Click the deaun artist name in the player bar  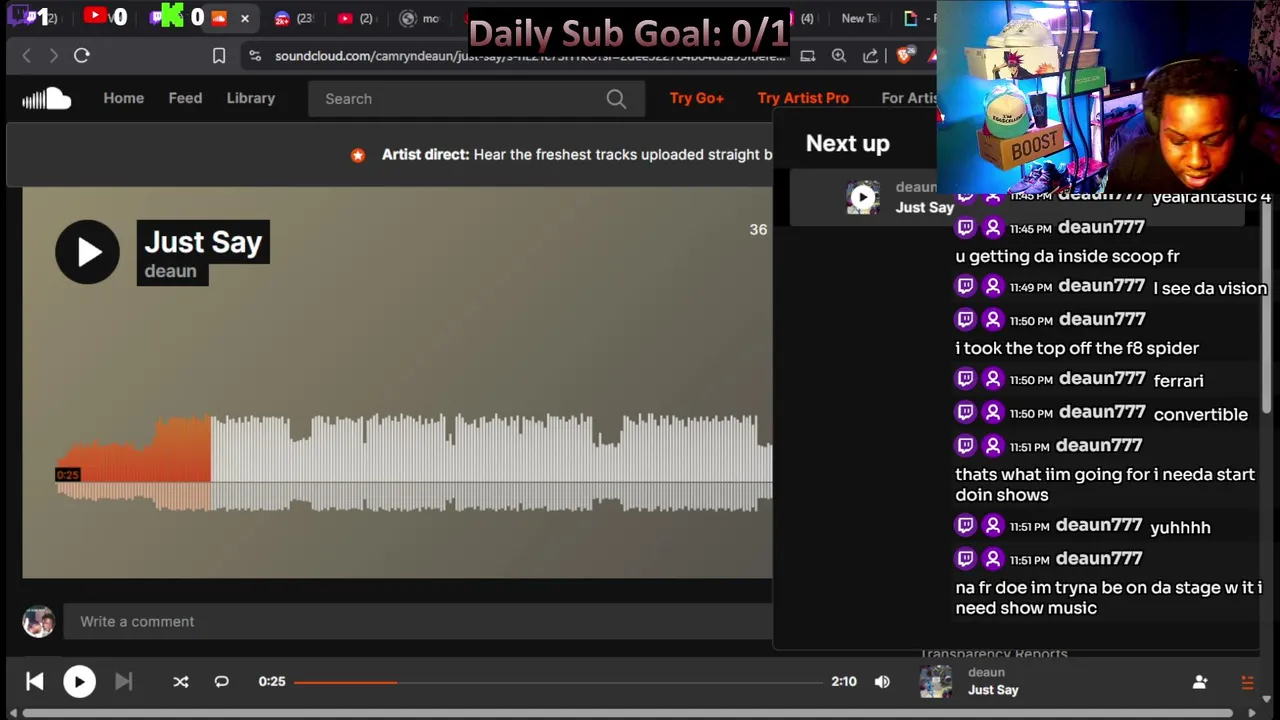coord(986,672)
